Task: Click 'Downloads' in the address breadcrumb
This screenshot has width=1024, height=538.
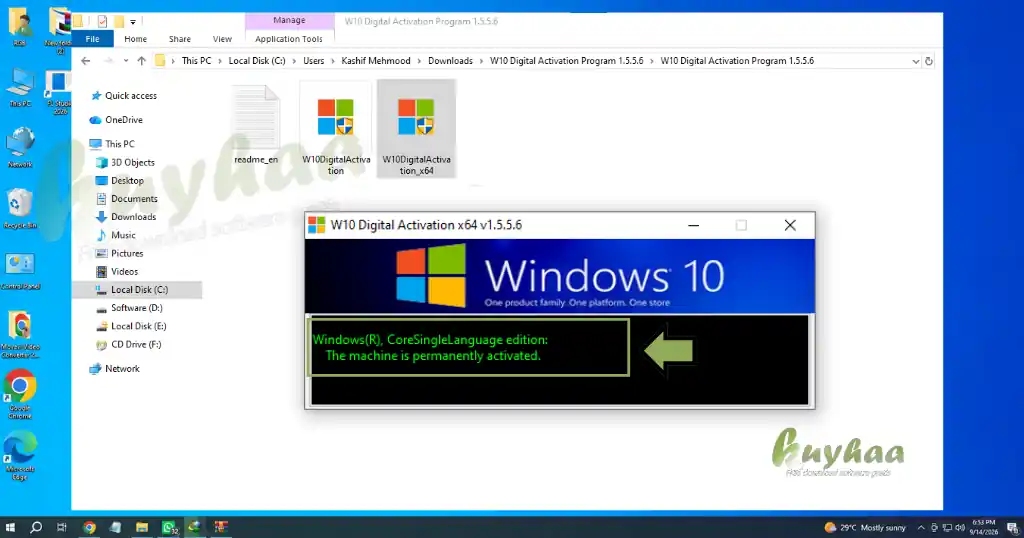Action: [450, 61]
